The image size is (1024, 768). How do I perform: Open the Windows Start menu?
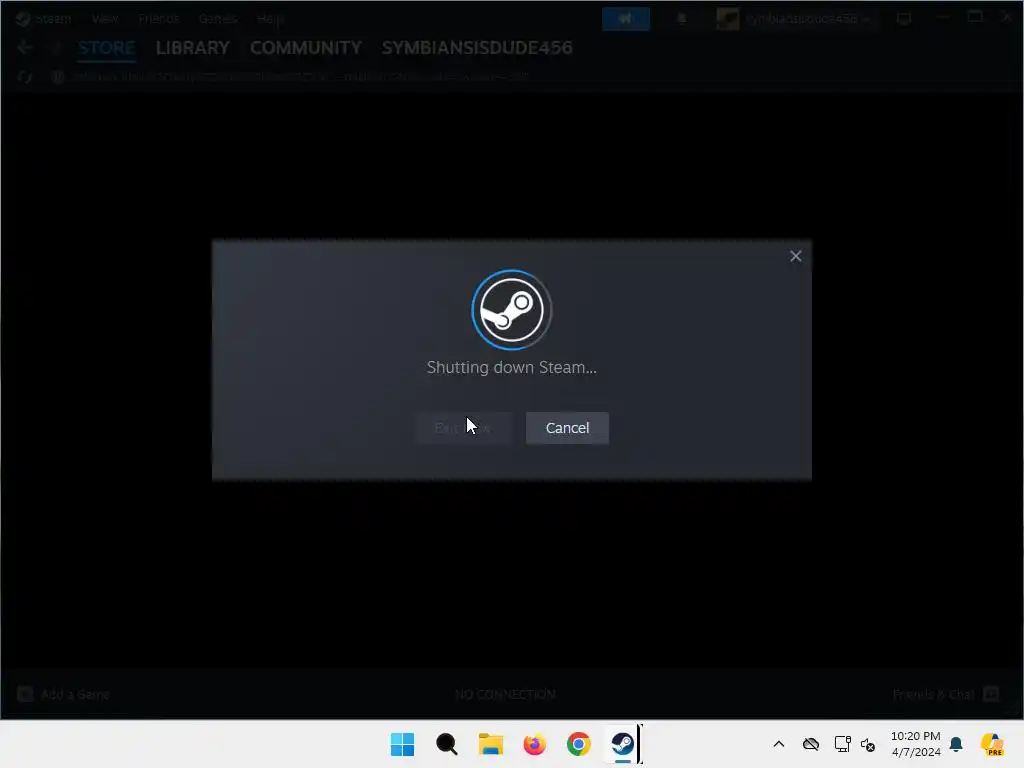[x=402, y=744]
